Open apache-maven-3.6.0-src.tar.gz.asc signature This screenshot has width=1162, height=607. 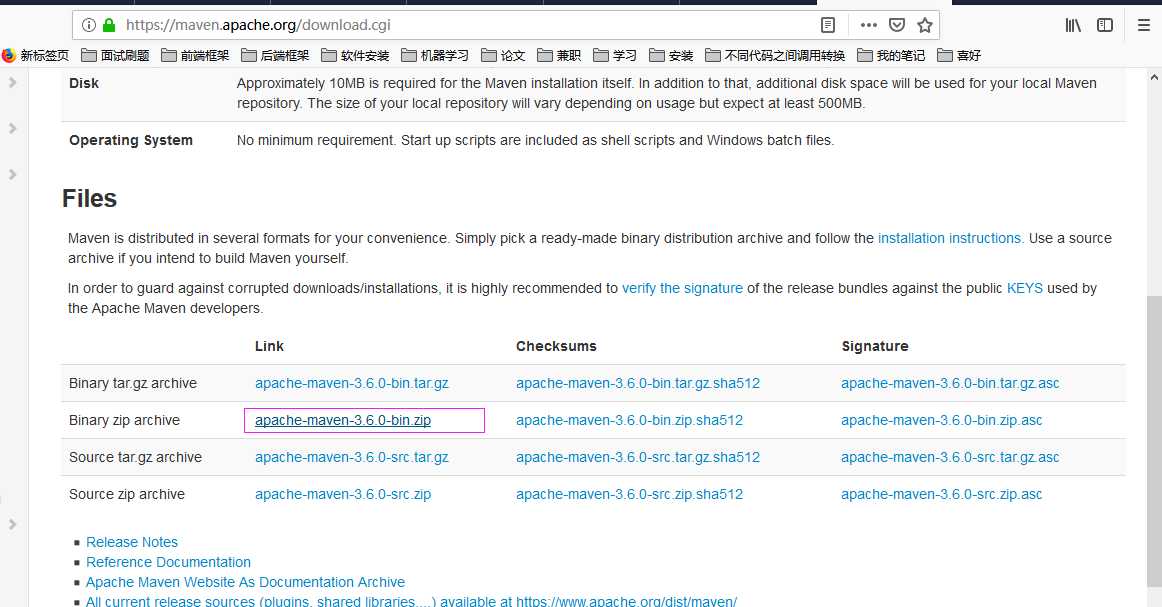[x=949, y=457]
